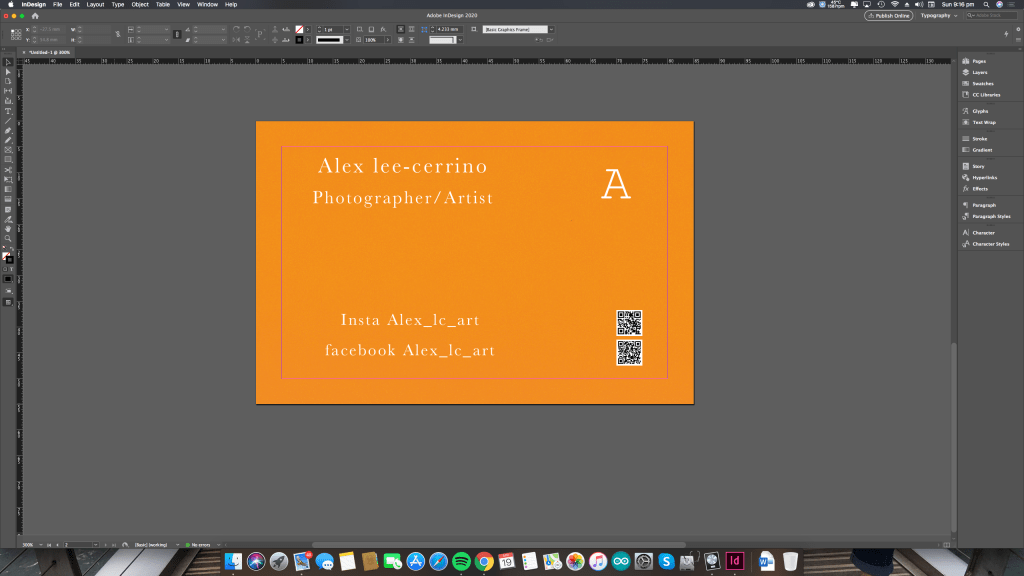Choose the Hand tool
1024x576 pixels.
coord(8,228)
